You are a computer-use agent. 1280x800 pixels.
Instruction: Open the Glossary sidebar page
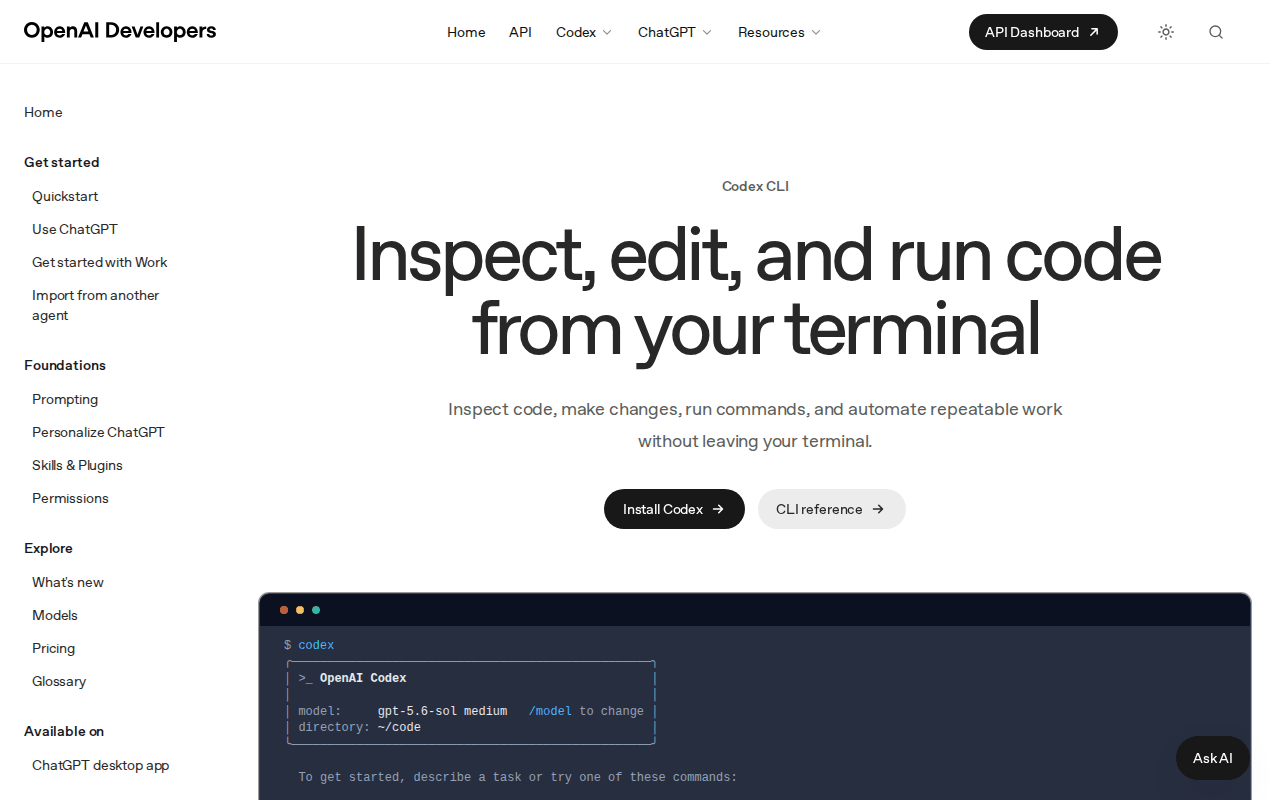tap(59, 681)
